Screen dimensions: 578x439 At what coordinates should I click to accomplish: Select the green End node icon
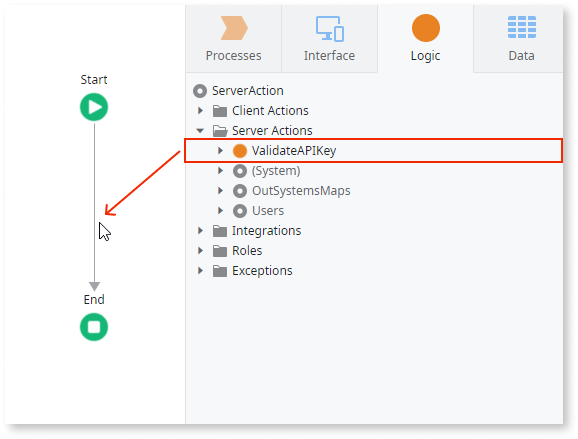pos(94,327)
